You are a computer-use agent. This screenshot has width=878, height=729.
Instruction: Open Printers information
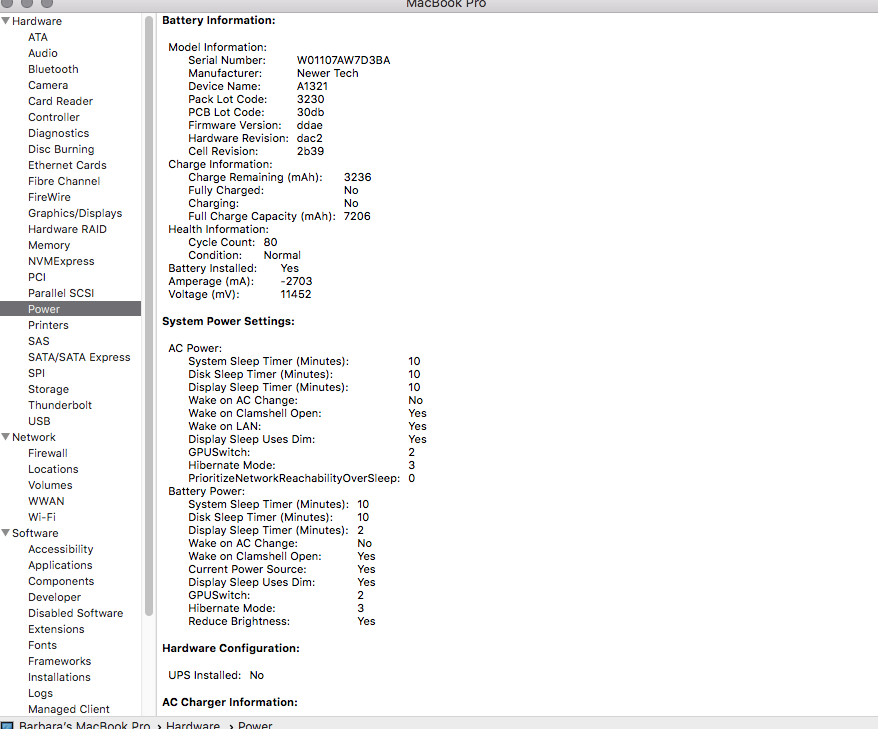[48, 325]
